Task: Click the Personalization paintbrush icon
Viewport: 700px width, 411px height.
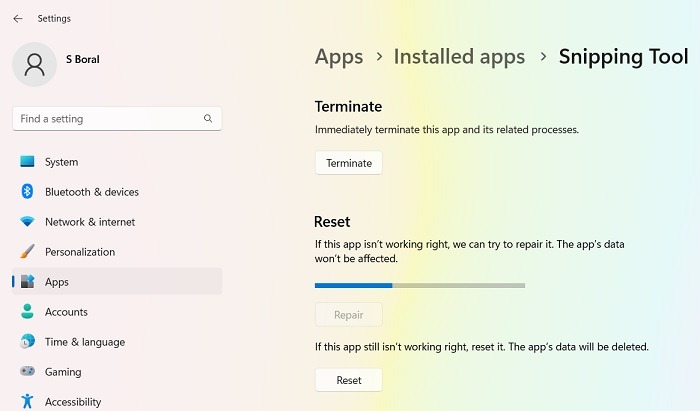Action: (x=27, y=251)
